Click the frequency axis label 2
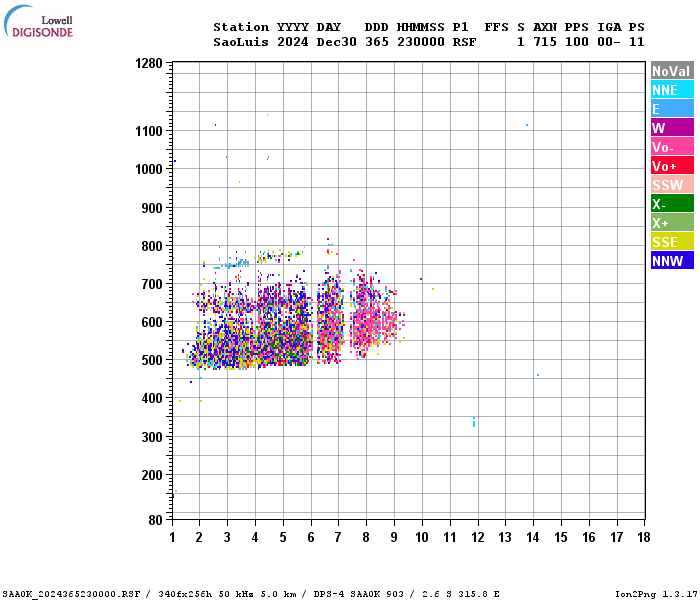 click(199, 538)
